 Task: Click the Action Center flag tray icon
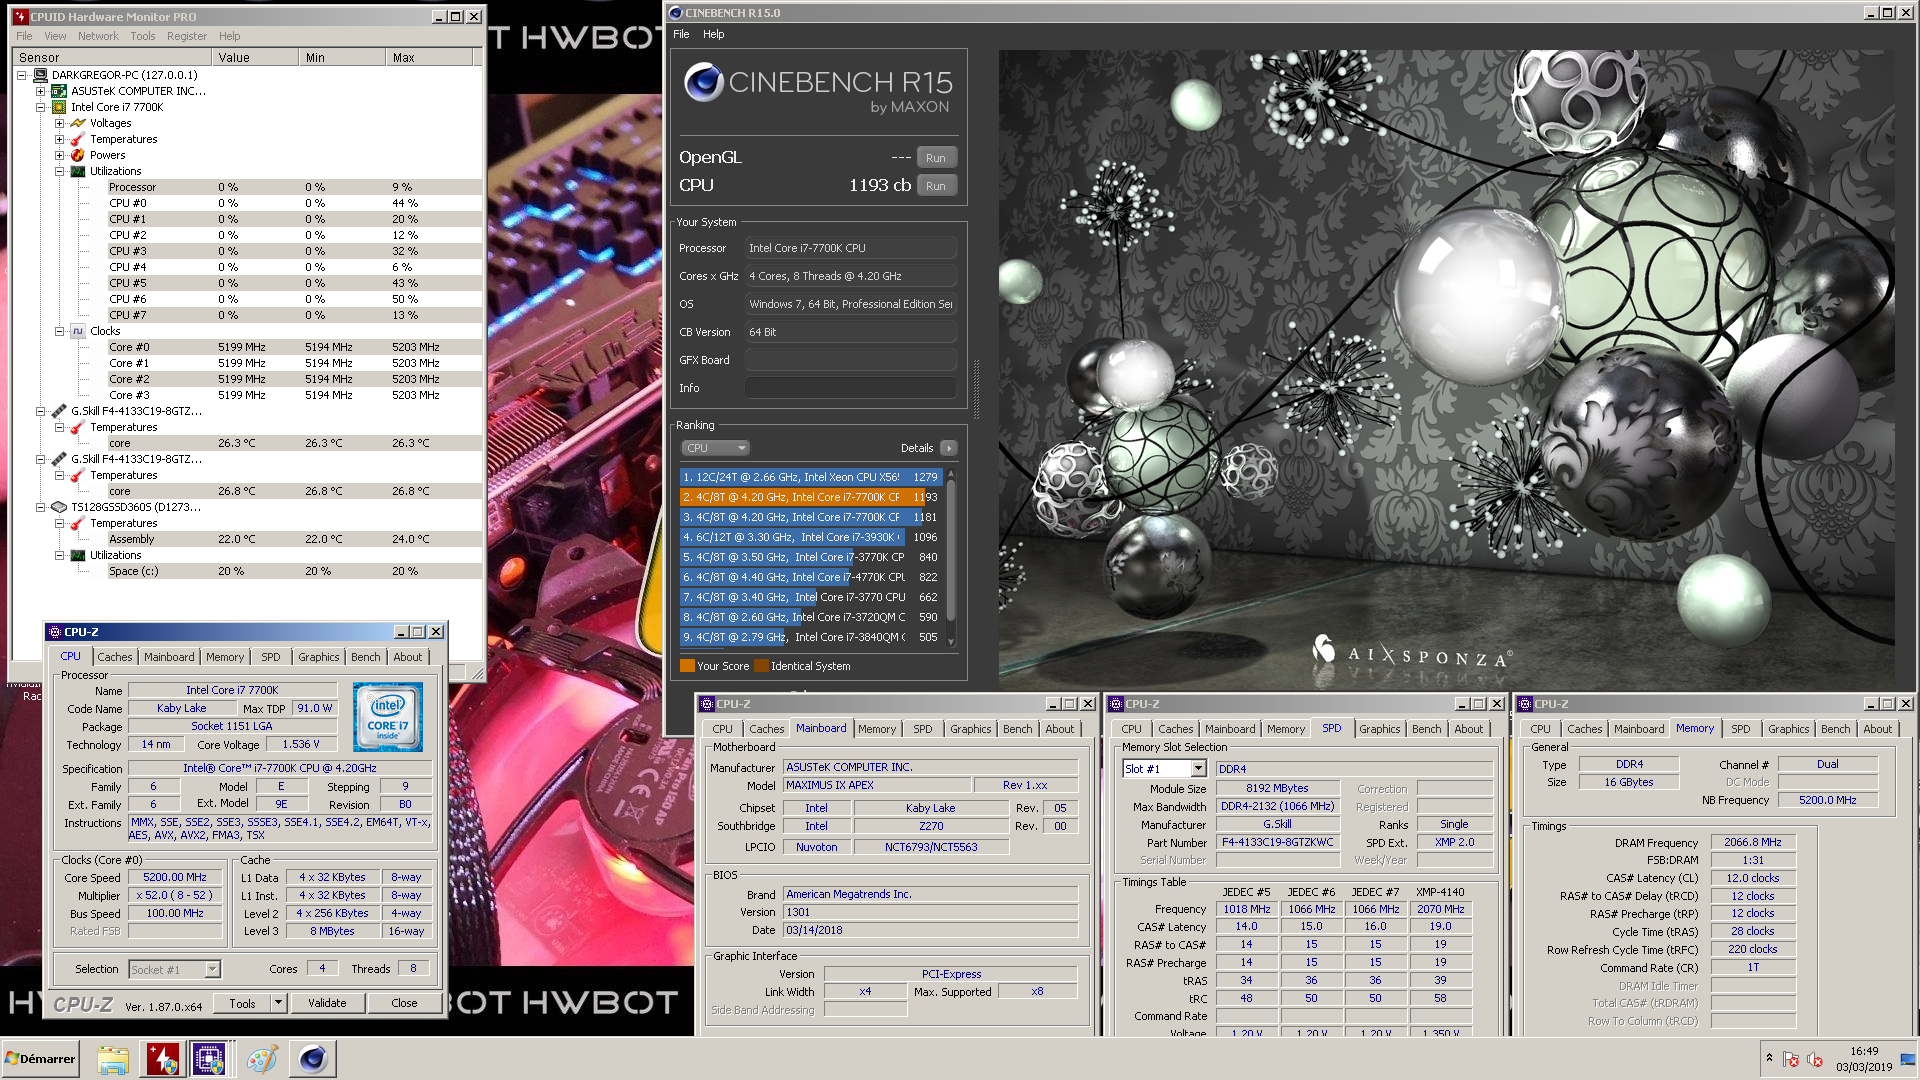click(x=1791, y=1059)
